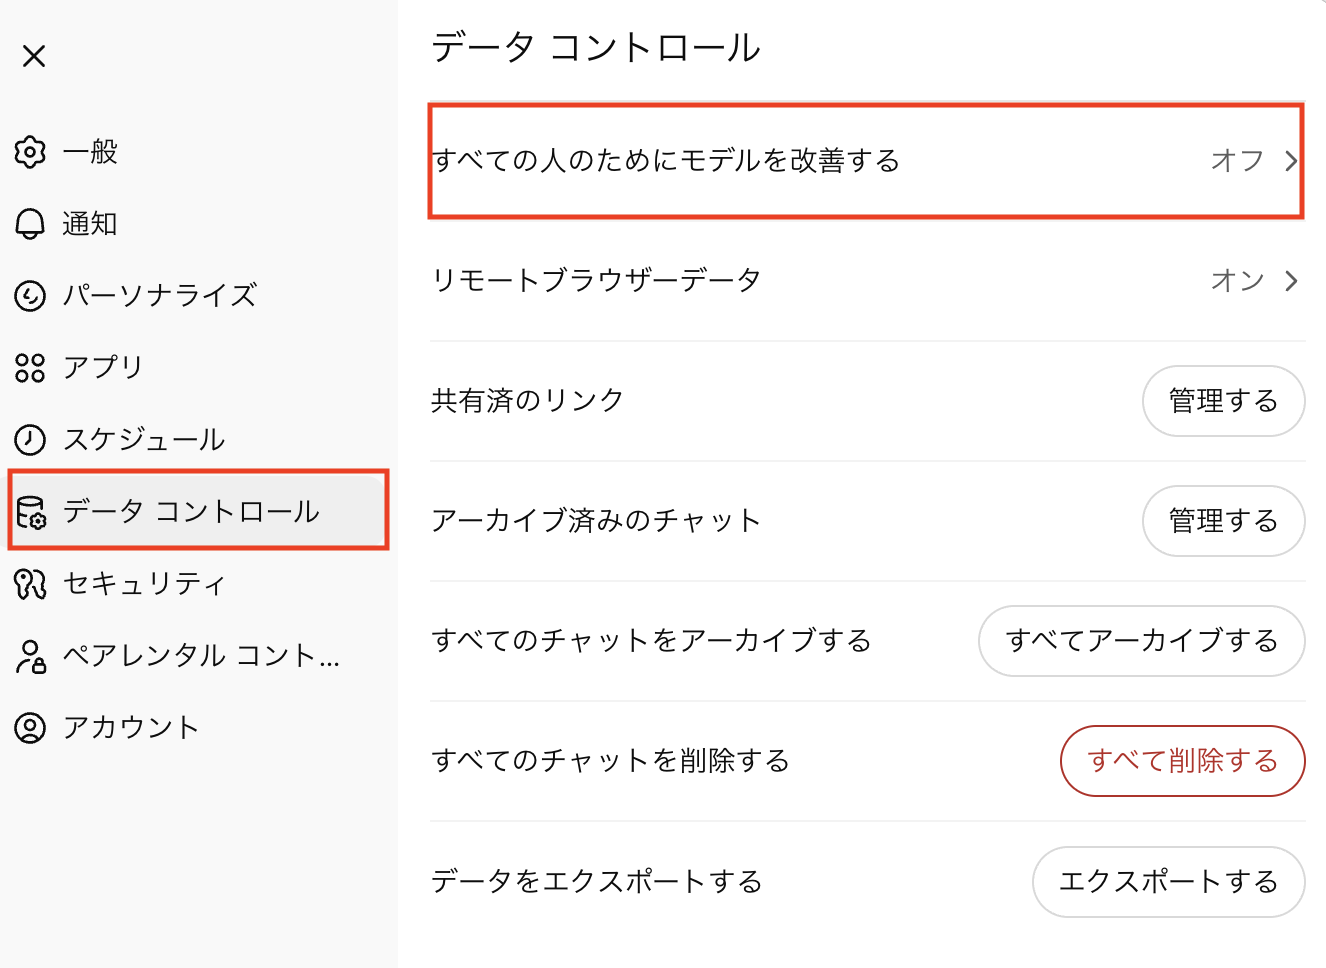Close the settings panel with X
Viewport: 1326px width, 968px height.
pyautogui.click(x=34, y=56)
